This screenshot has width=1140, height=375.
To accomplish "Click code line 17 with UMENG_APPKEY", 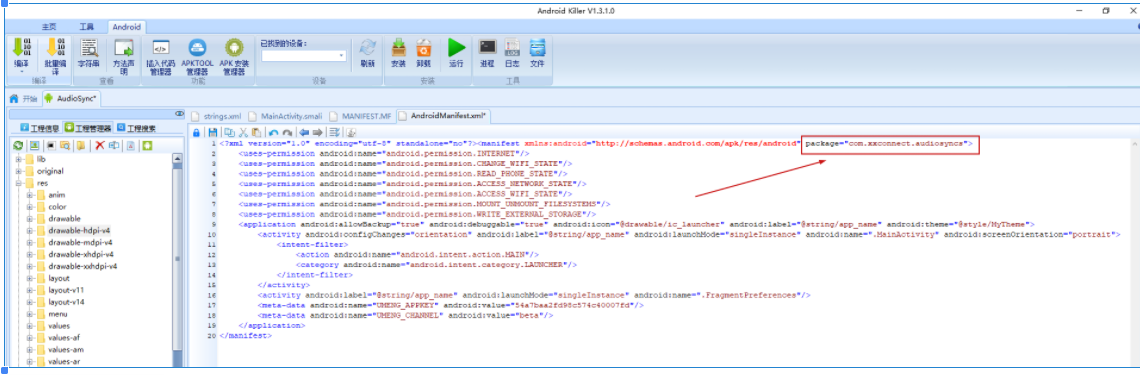I will click(451, 306).
